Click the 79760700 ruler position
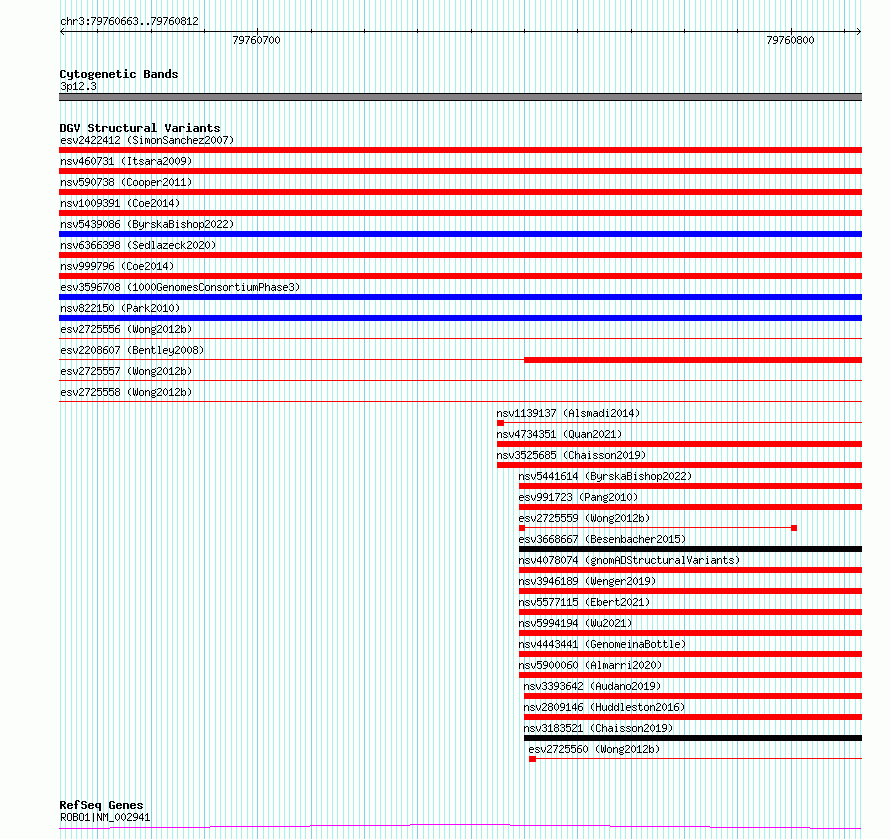This screenshot has height=839, width=890. pos(257,40)
